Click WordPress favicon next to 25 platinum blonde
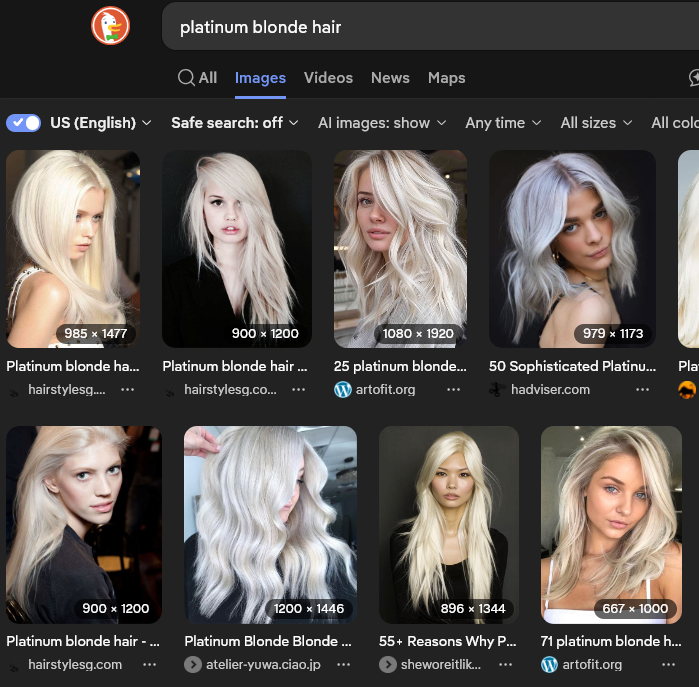 pos(342,390)
